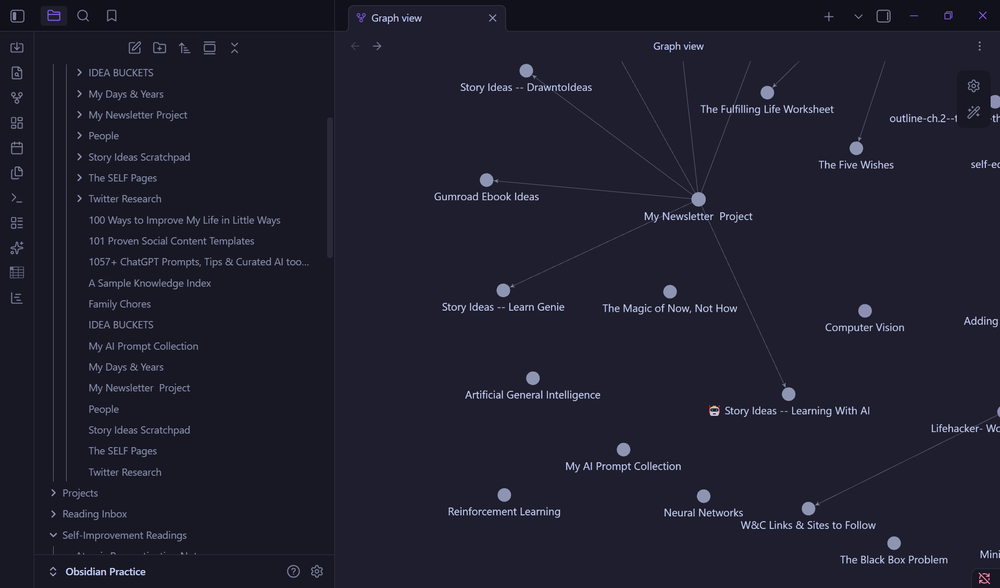Open the search magnifier icon
The height and width of the screenshot is (588, 1000).
click(83, 16)
